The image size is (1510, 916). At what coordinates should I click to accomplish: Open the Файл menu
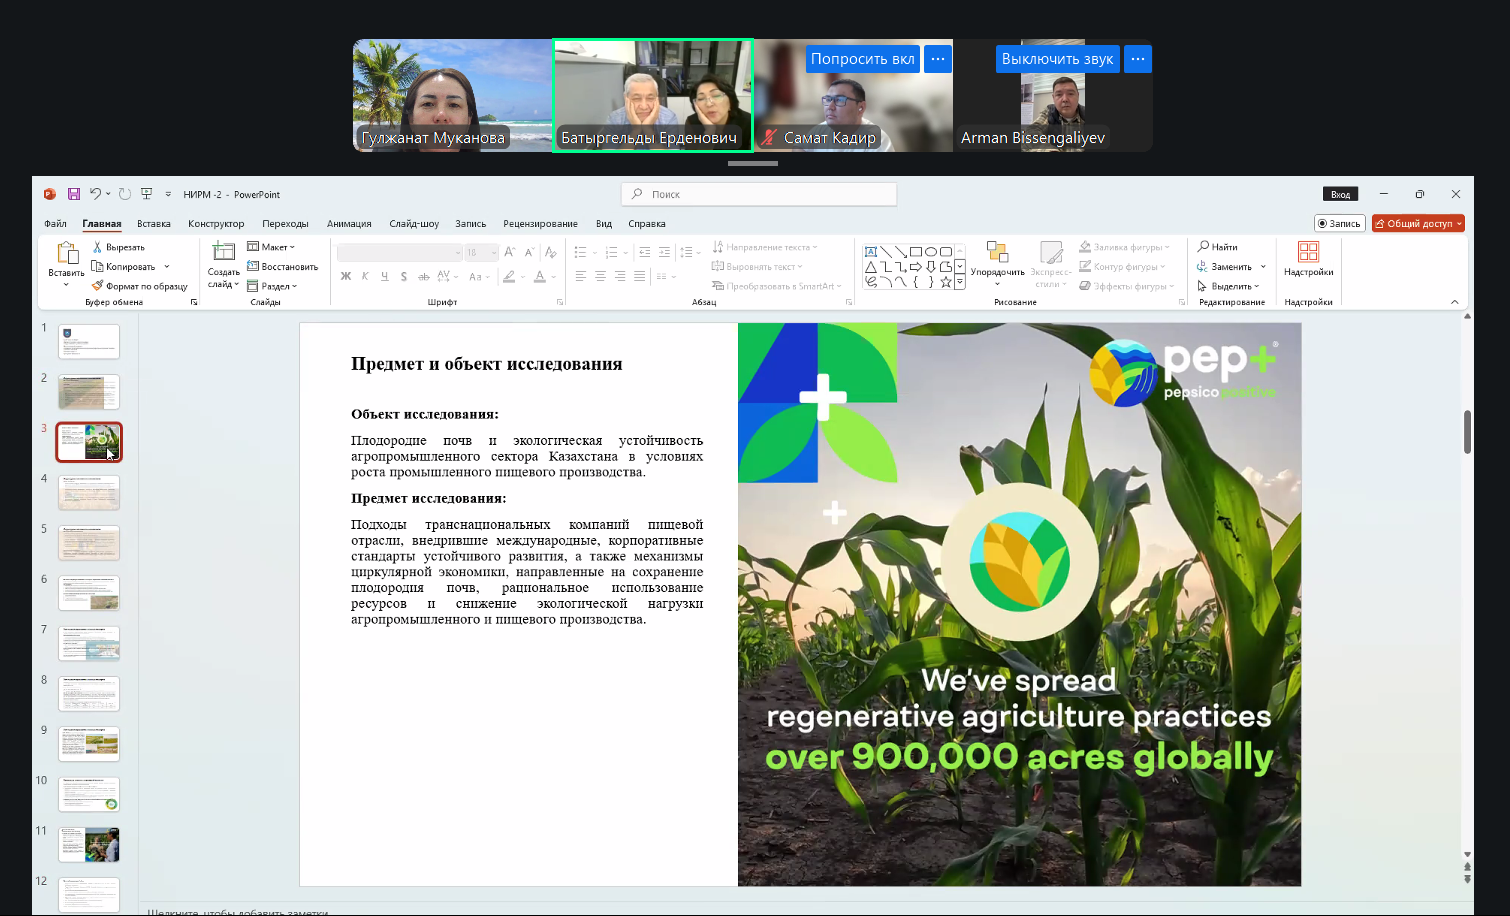tap(55, 224)
